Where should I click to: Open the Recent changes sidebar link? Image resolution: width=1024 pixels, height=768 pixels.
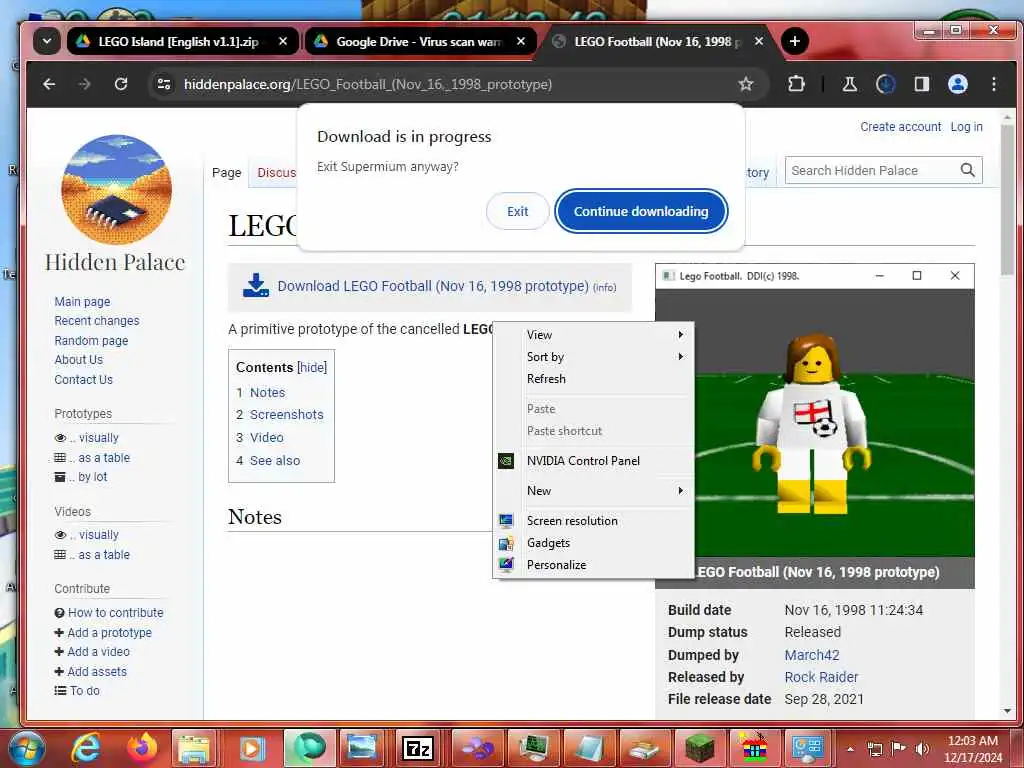(x=97, y=321)
